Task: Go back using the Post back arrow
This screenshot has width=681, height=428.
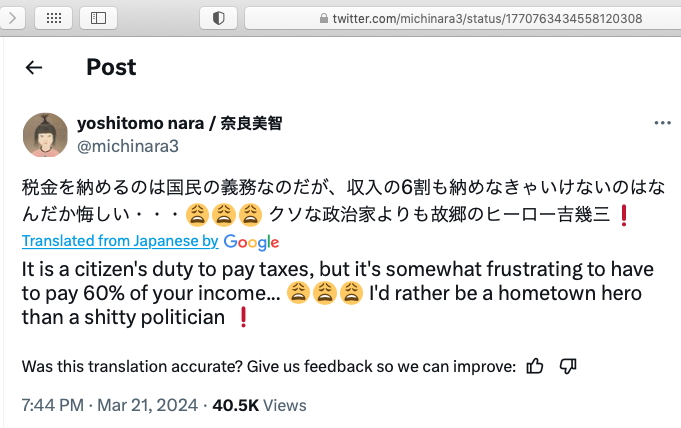Action: click(34, 67)
